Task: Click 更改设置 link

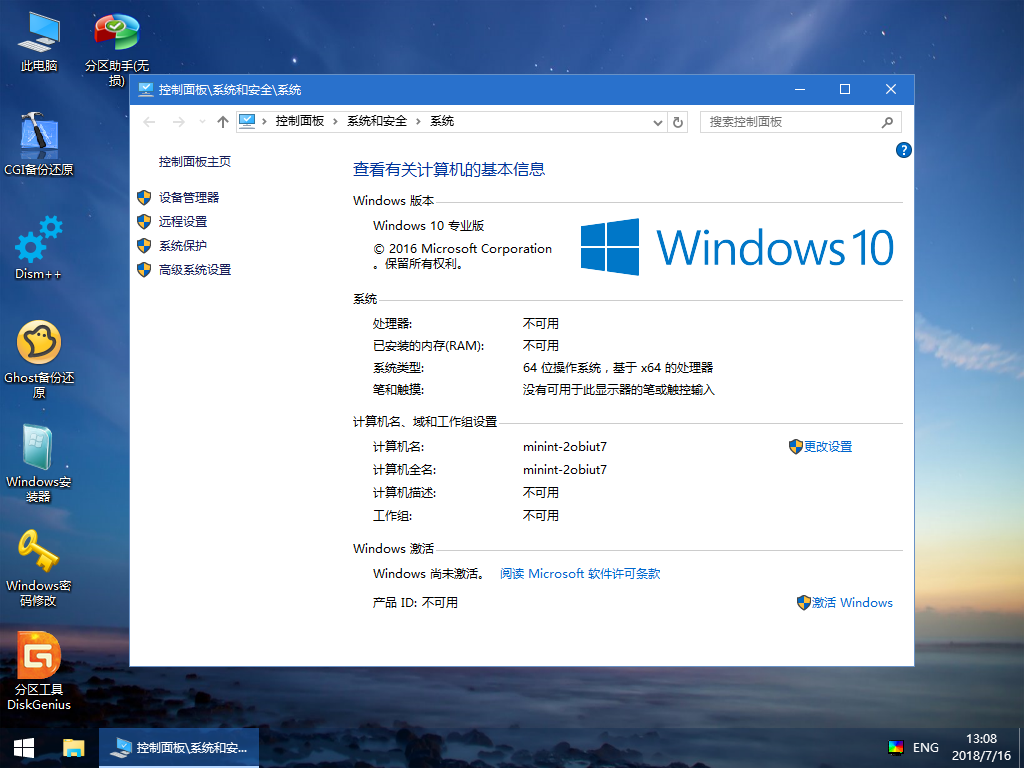Action: tap(827, 447)
